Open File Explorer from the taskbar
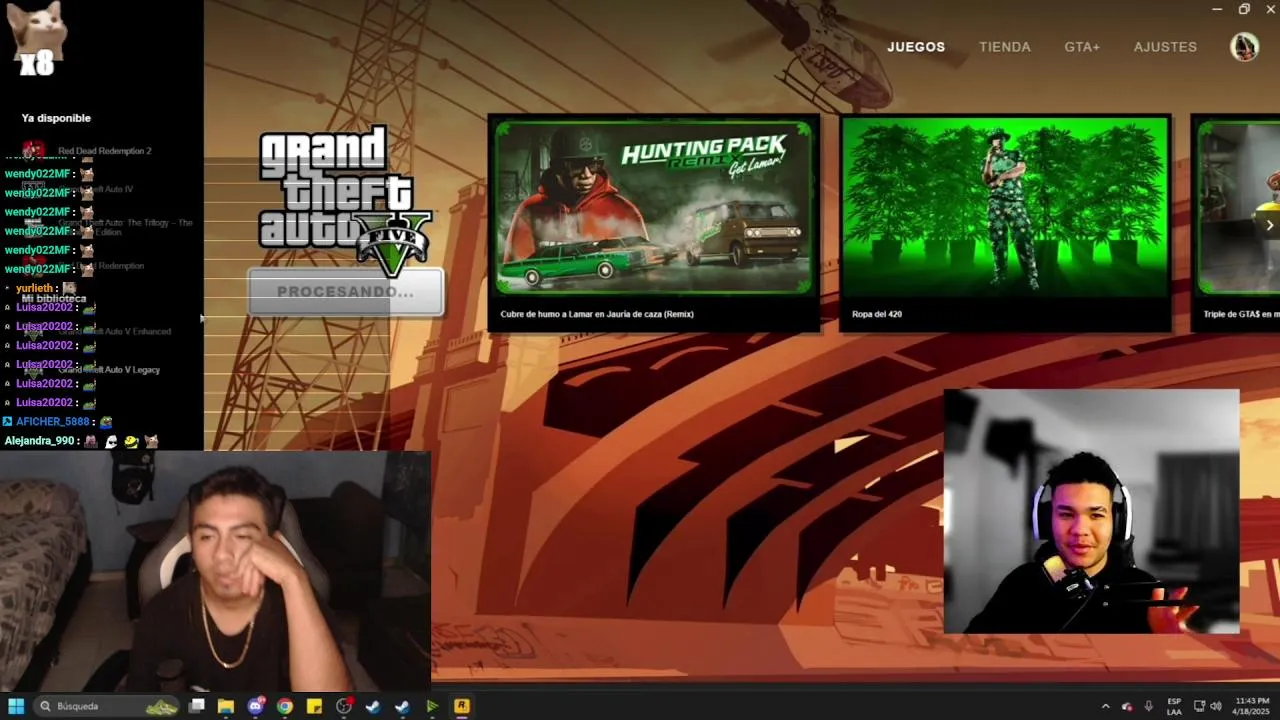The width and height of the screenshot is (1280, 720). pos(226,706)
